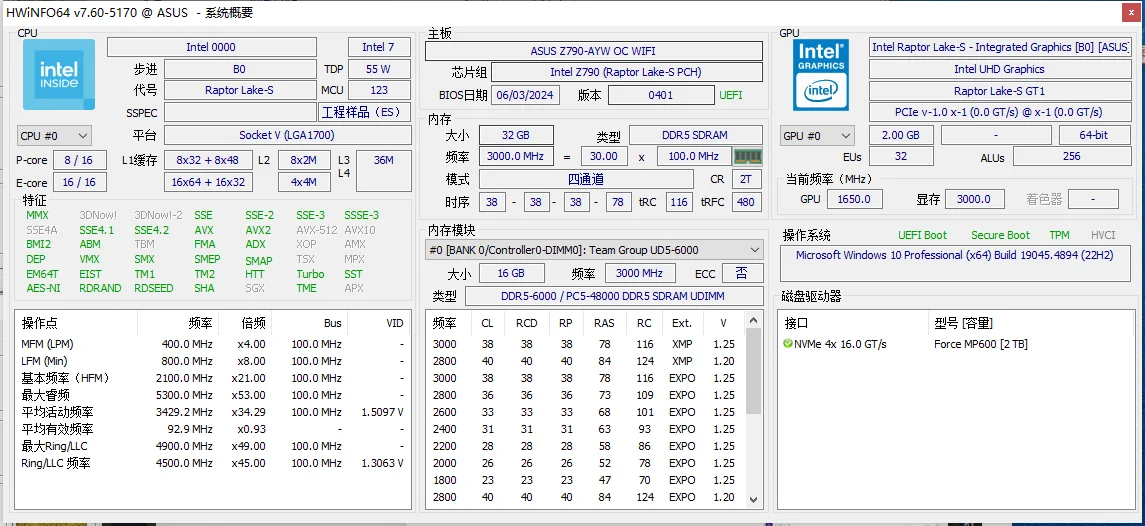This screenshot has width=1145, height=526.
Task: Open the CPU #0 selector dropdown
Action: coord(54,136)
